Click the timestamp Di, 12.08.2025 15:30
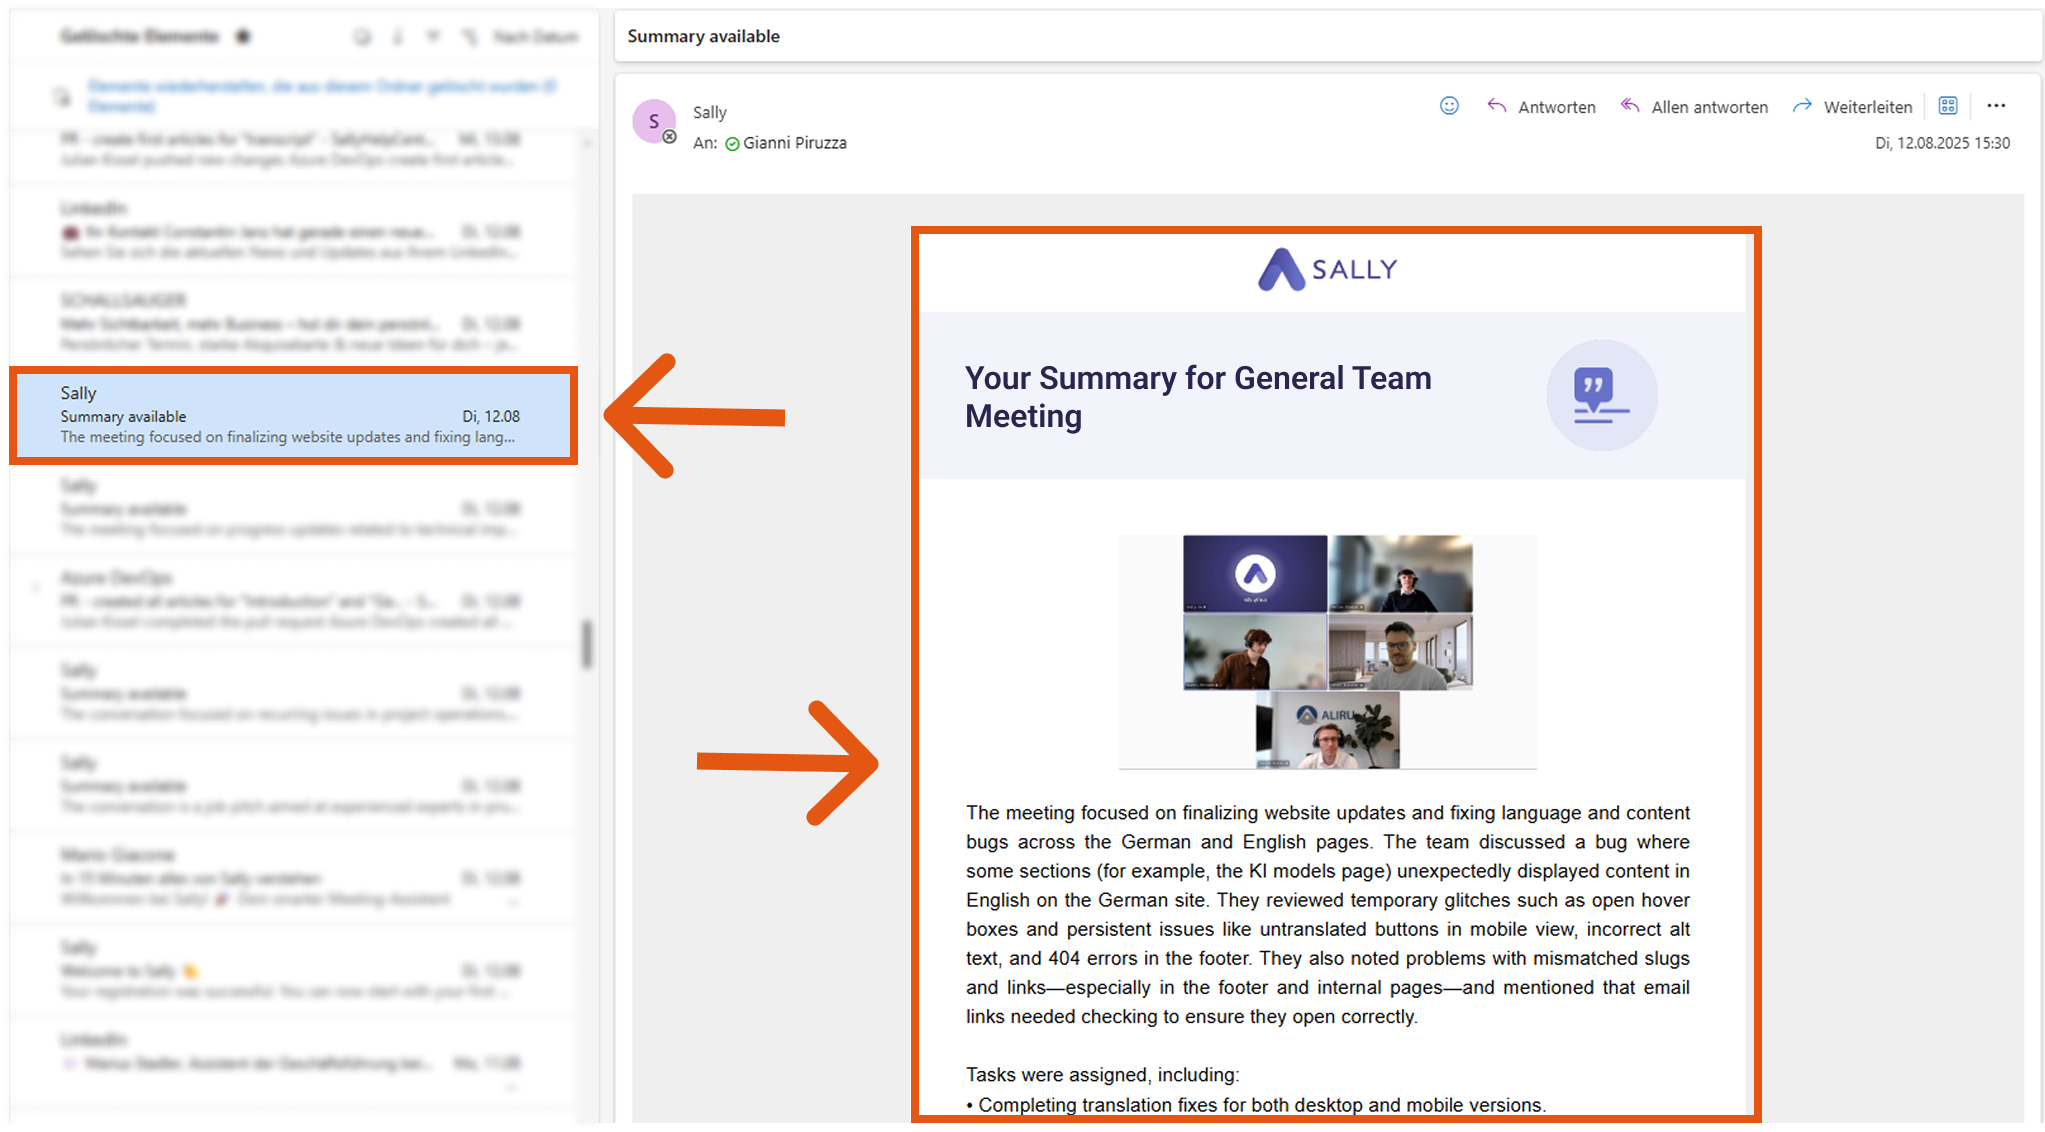Image resolution: width=2045 pixels, height=1132 pixels. tap(1942, 143)
